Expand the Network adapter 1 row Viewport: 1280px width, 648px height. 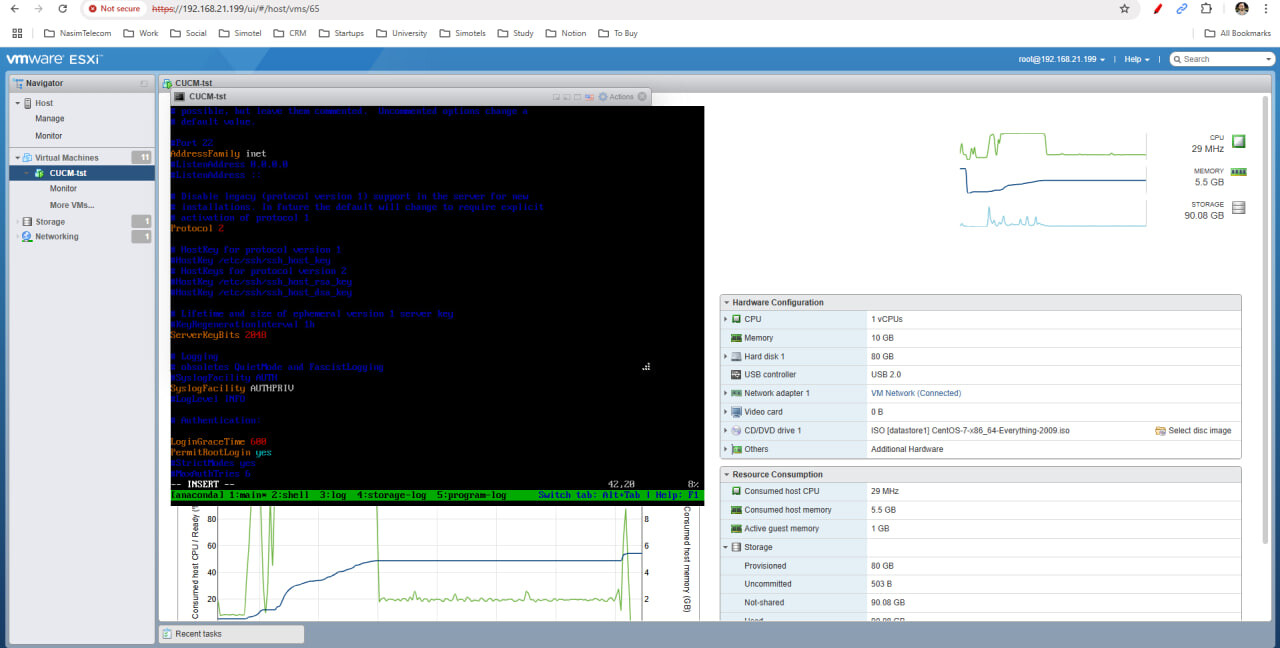(726, 393)
